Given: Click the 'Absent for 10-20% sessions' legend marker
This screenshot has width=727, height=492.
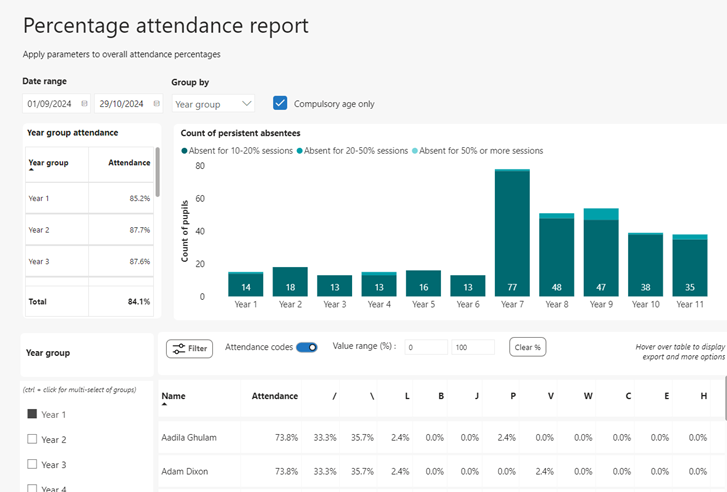Looking at the screenshot, I should coord(185,151).
